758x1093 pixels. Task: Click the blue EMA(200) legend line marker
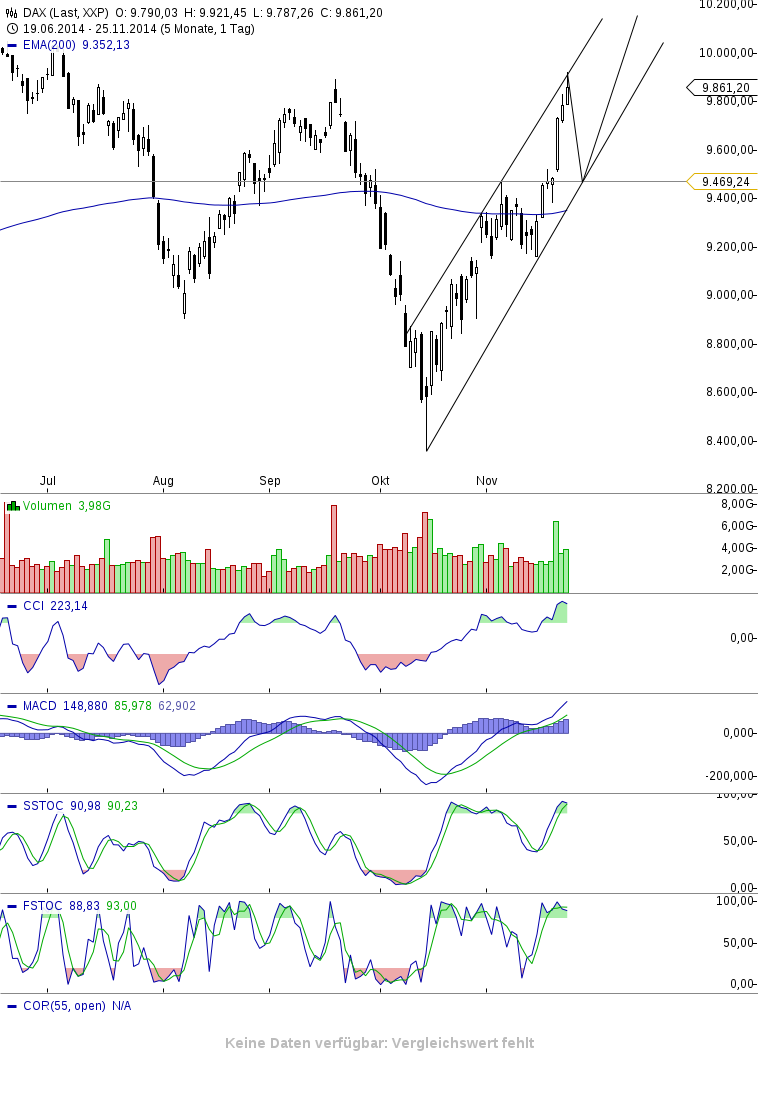(12, 45)
